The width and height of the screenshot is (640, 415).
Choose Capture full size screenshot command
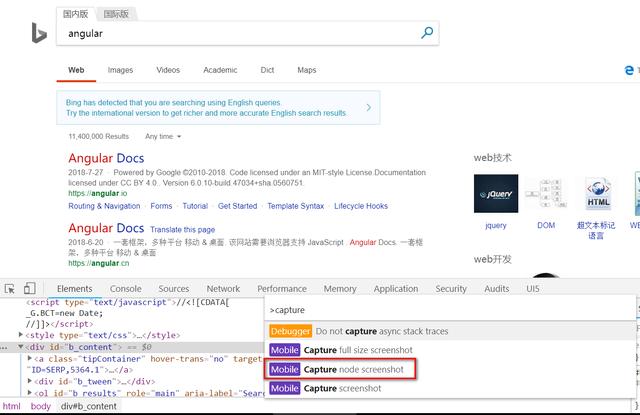(x=450, y=350)
